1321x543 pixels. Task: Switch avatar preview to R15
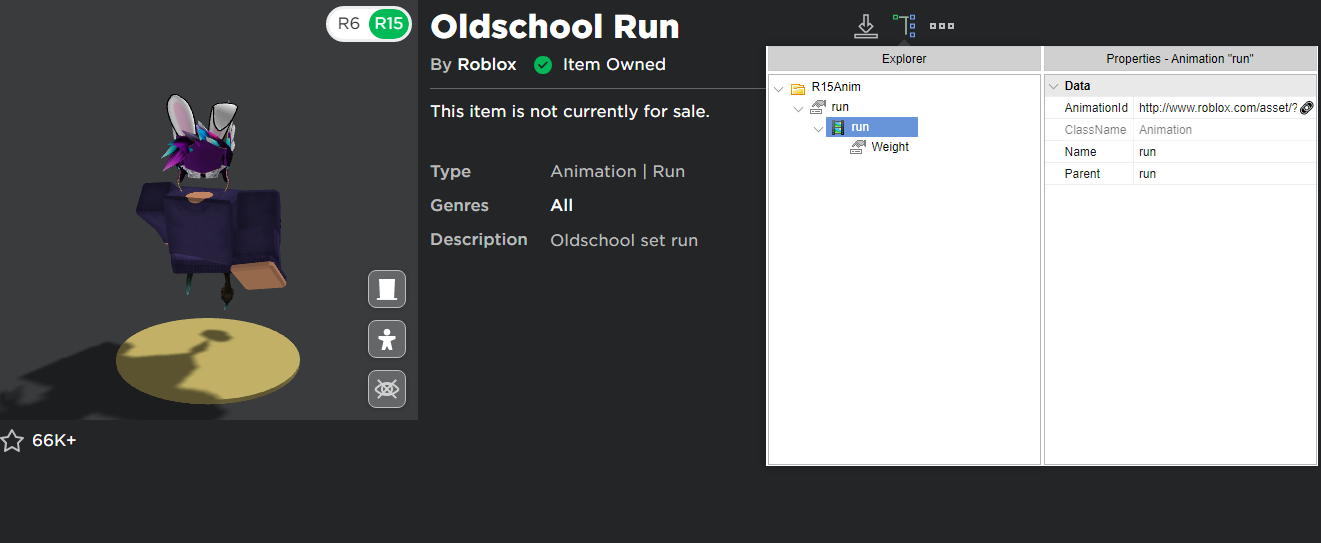pyautogui.click(x=389, y=24)
